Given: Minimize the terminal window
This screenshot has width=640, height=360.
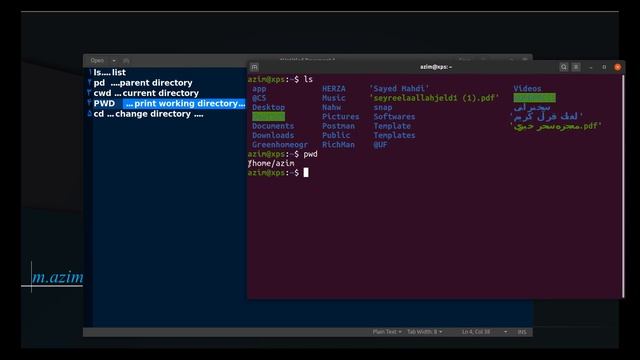Looking at the screenshot, I should coord(591,67).
